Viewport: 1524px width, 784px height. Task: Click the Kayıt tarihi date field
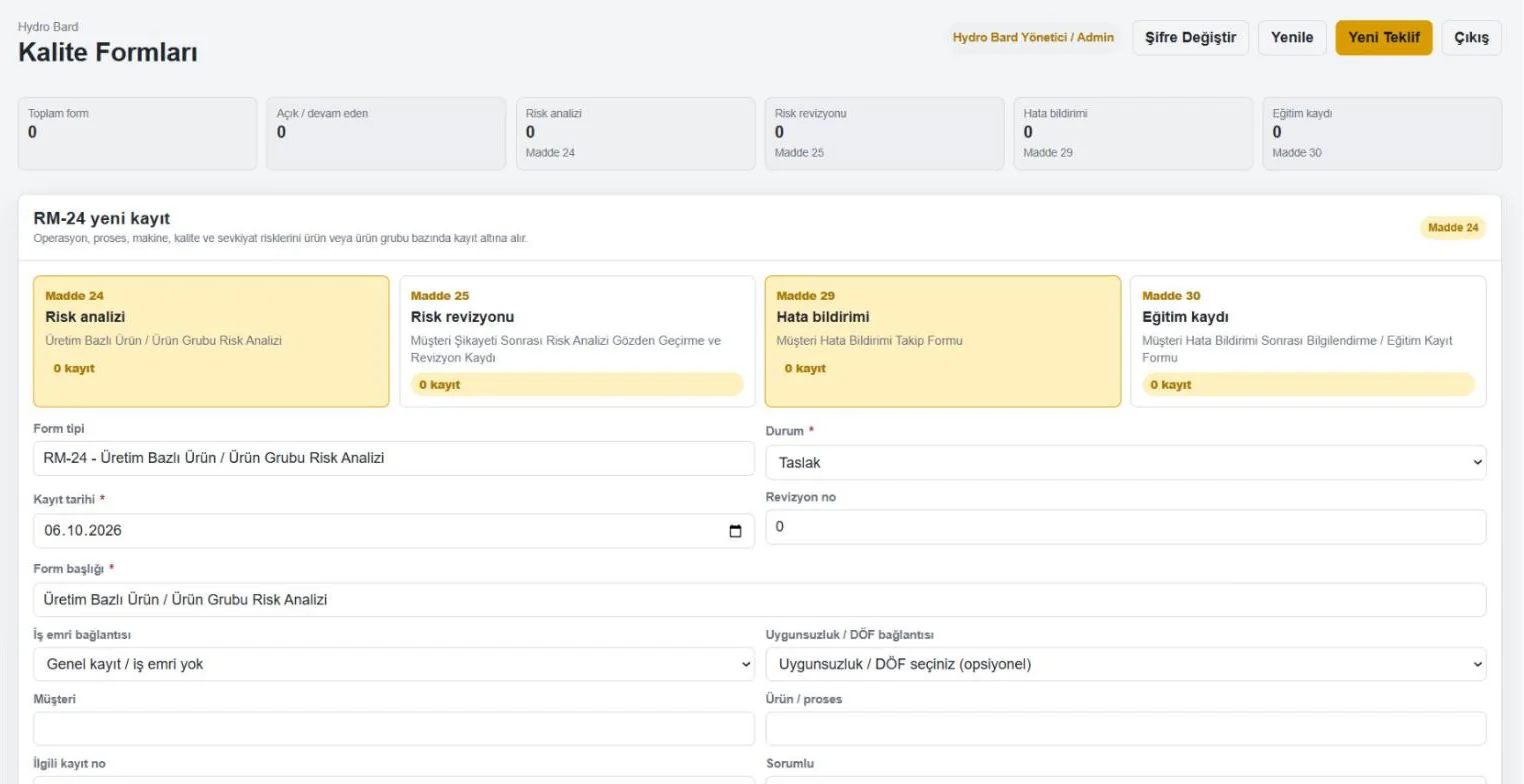pyautogui.click(x=394, y=531)
